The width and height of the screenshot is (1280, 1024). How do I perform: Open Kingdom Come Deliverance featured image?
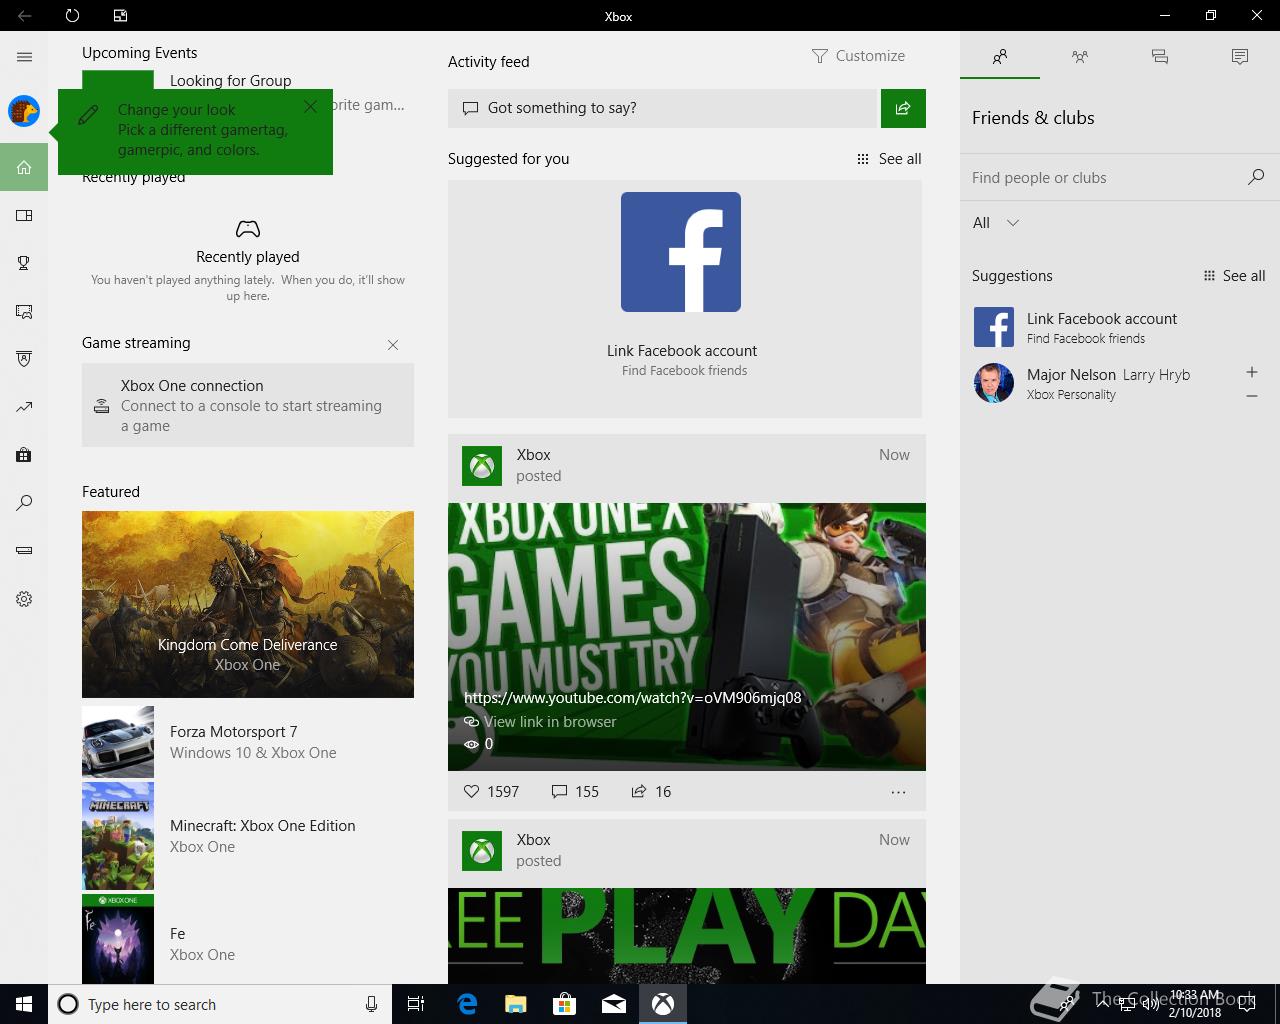click(x=248, y=604)
